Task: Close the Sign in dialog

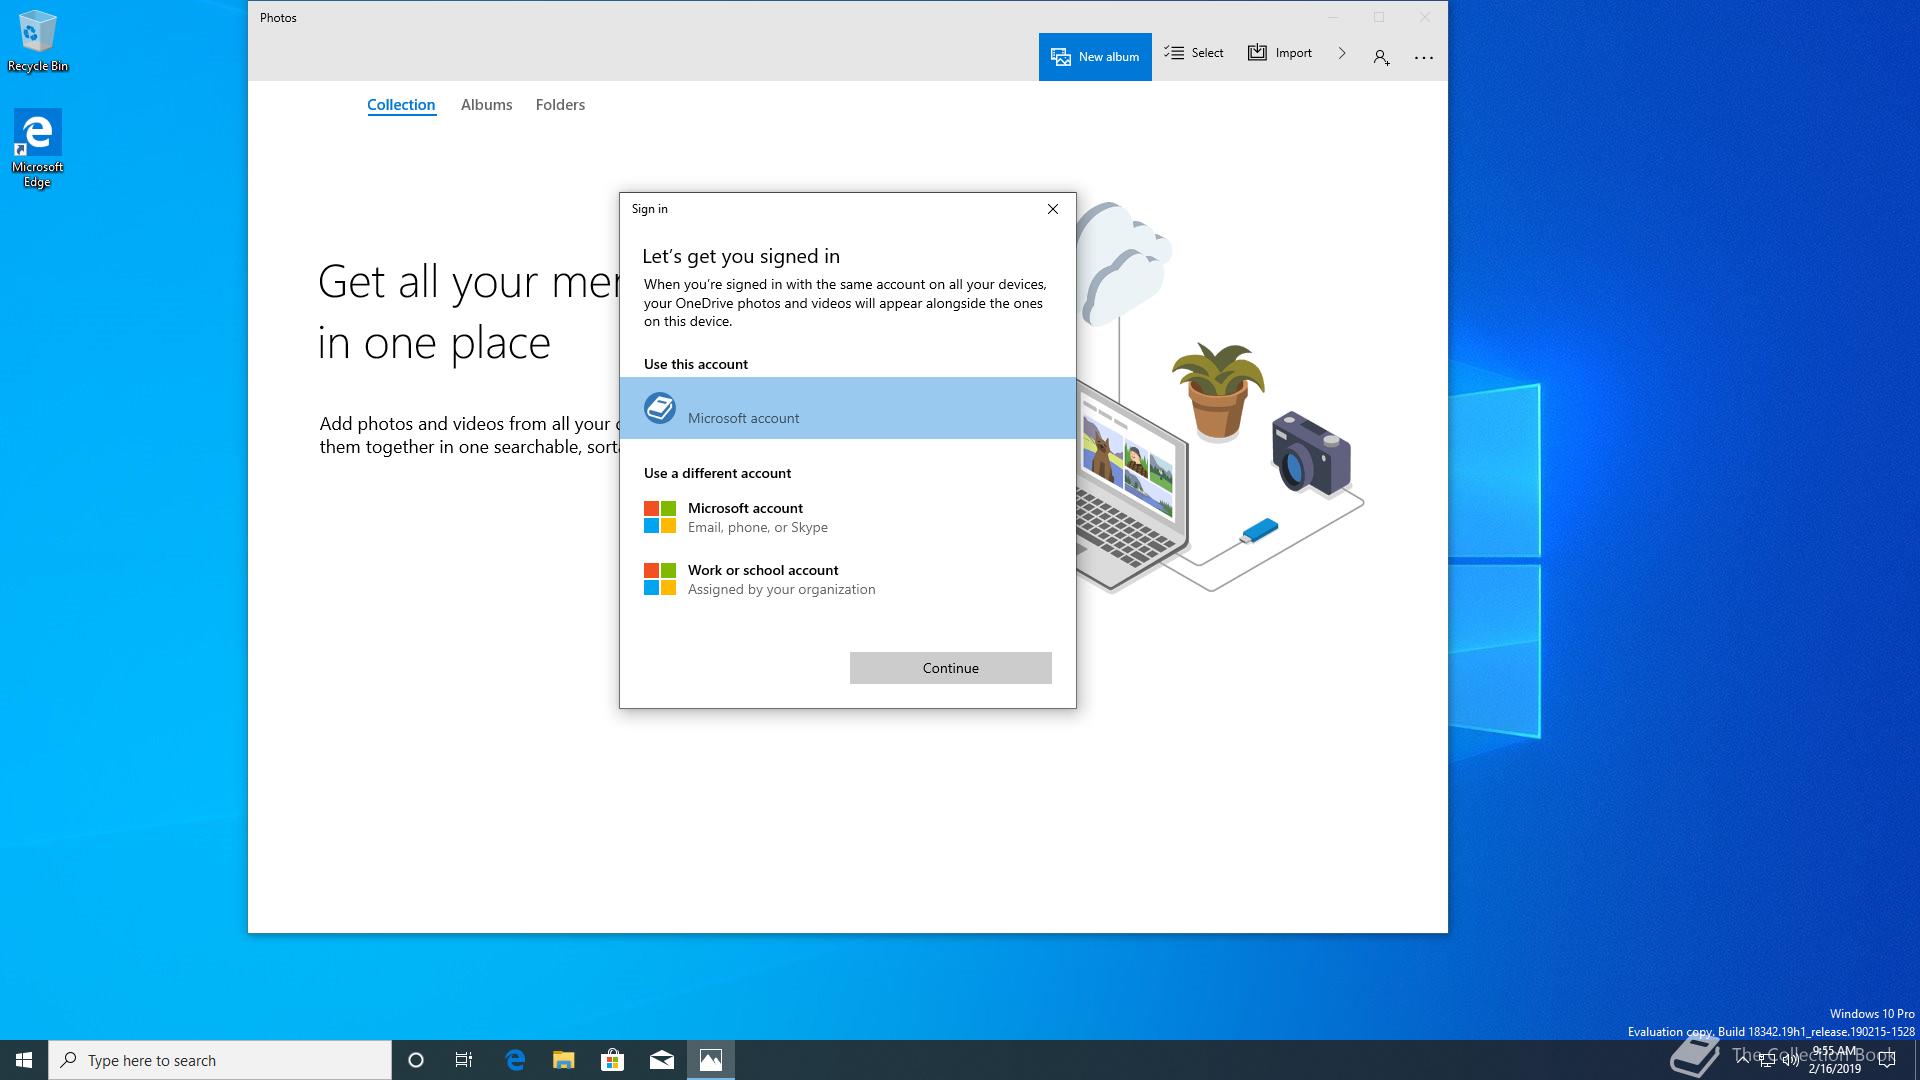Action: [x=1052, y=209]
